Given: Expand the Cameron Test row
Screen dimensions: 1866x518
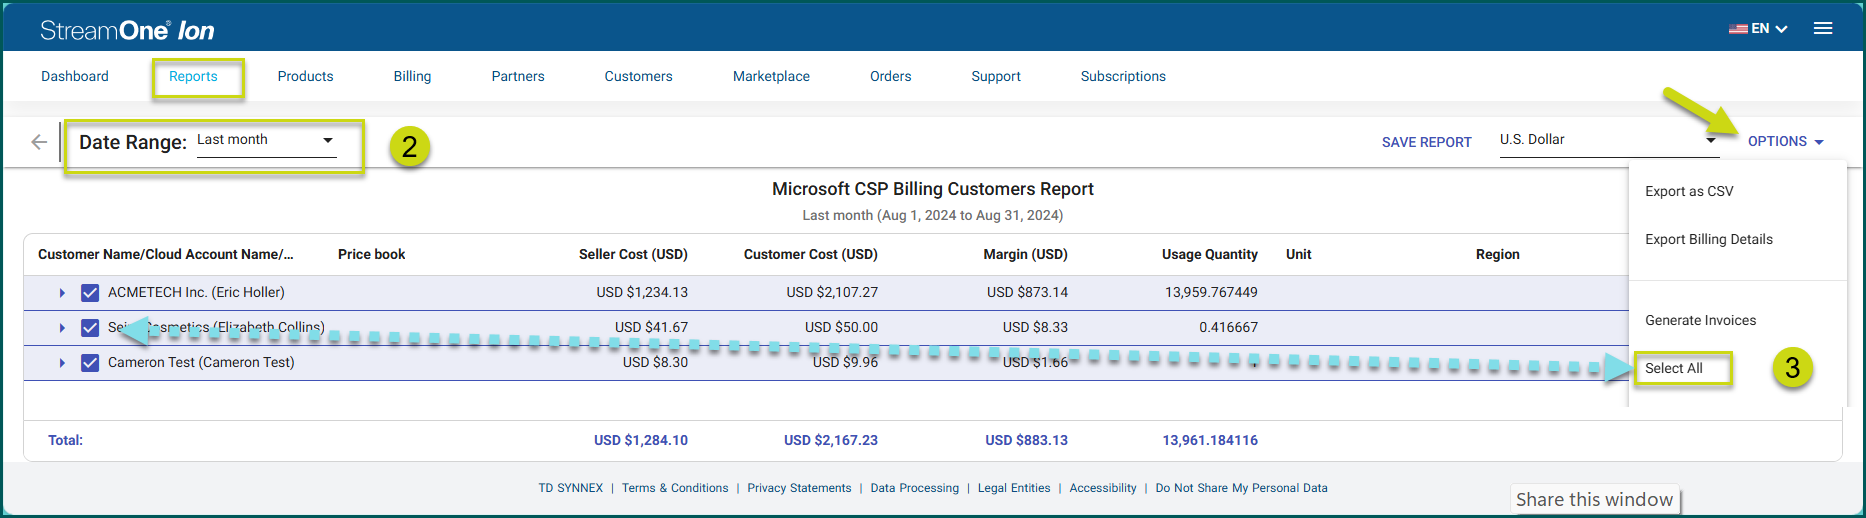Looking at the screenshot, I should pos(62,363).
